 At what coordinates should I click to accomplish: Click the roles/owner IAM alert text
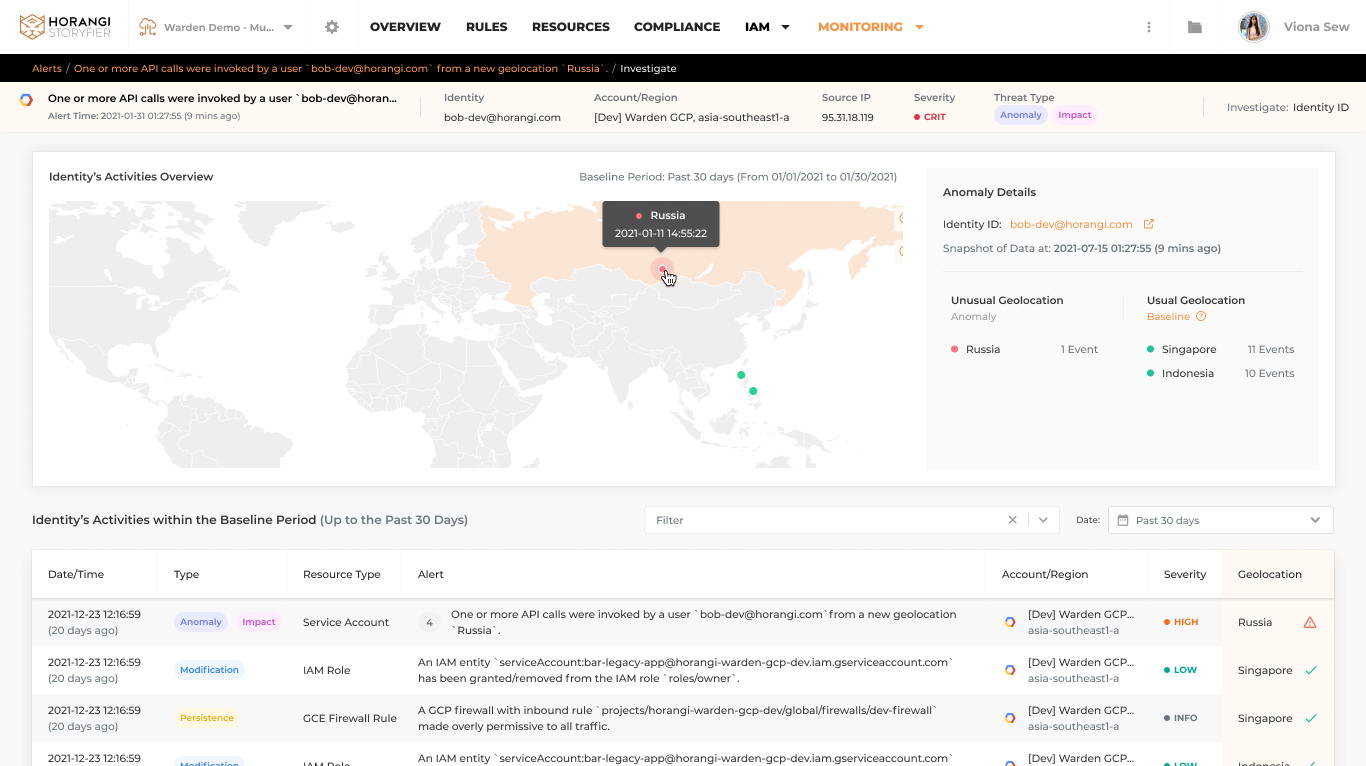(685, 670)
